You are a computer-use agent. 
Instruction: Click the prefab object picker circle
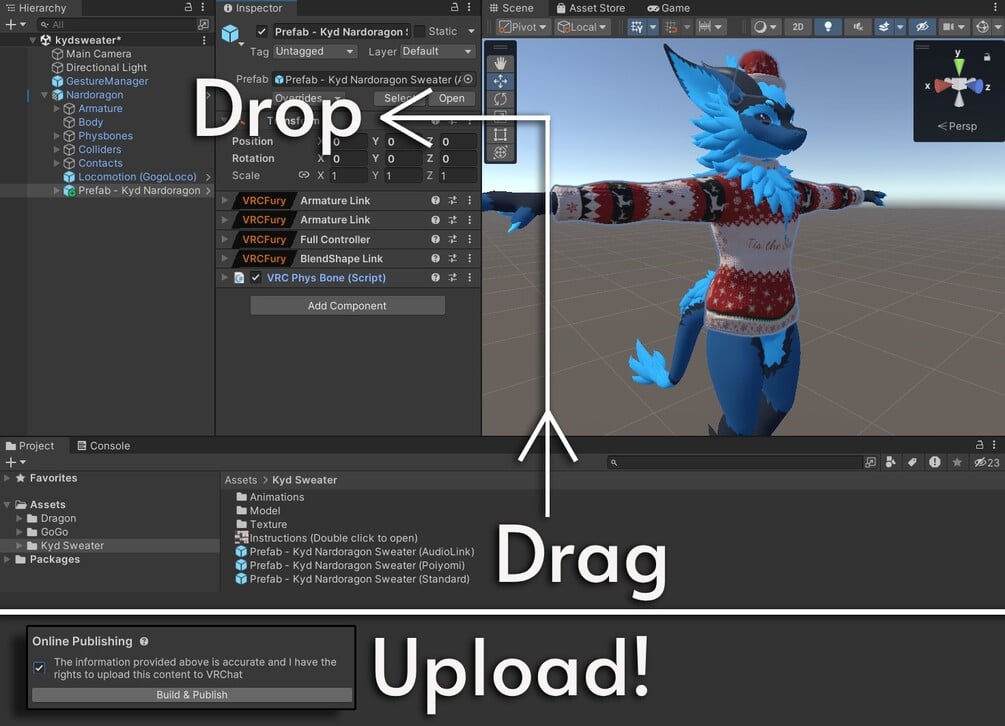click(x=468, y=79)
